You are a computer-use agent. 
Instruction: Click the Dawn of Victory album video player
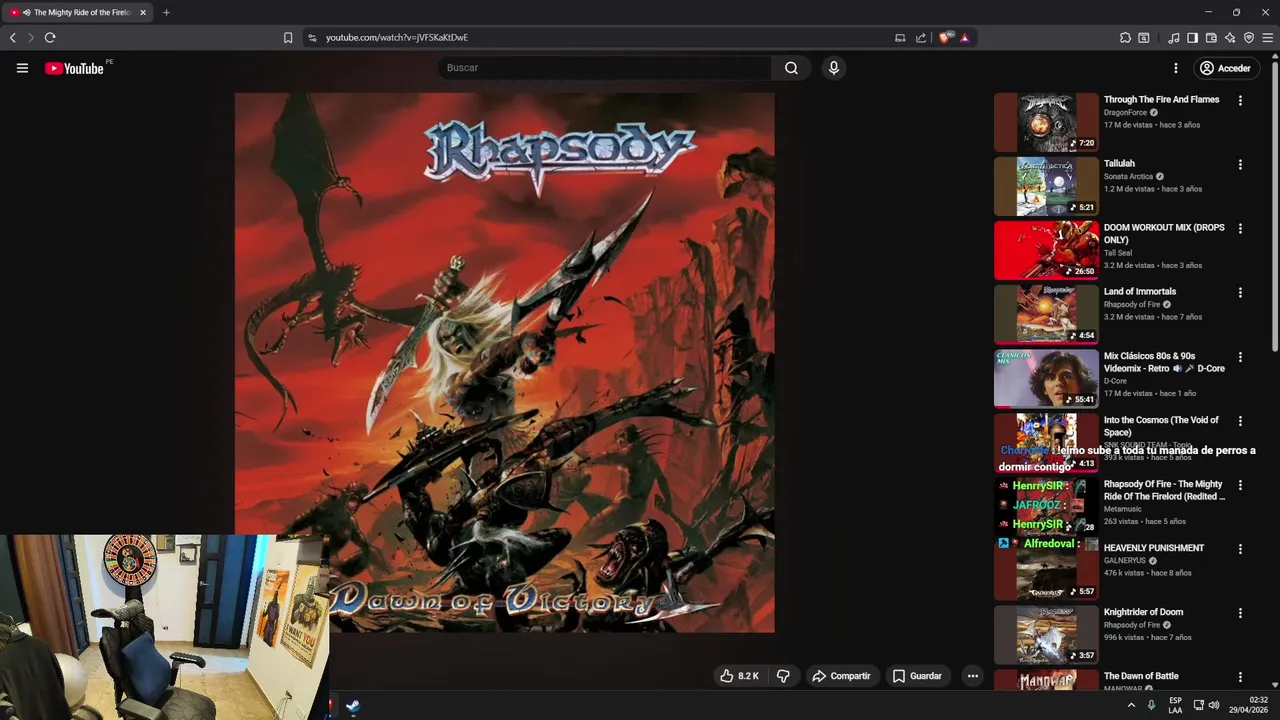pyautogui.click(x=504, y=362)
